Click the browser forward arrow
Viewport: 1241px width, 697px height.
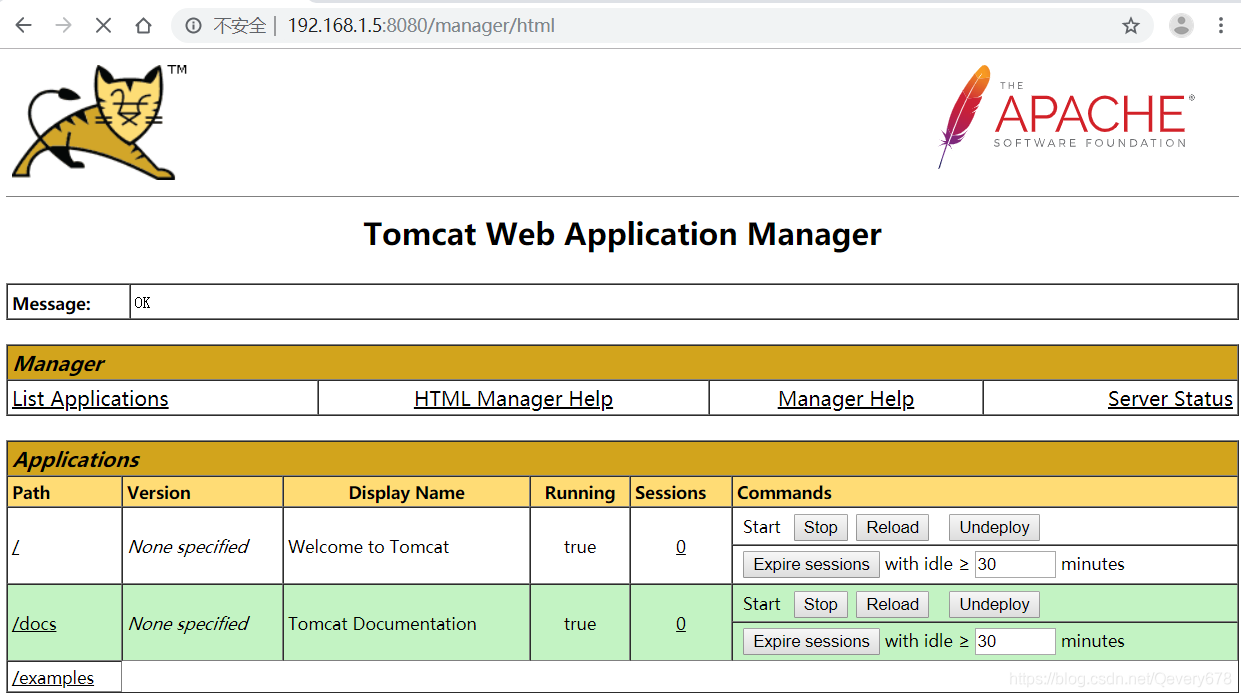click(x=63, y=25)
